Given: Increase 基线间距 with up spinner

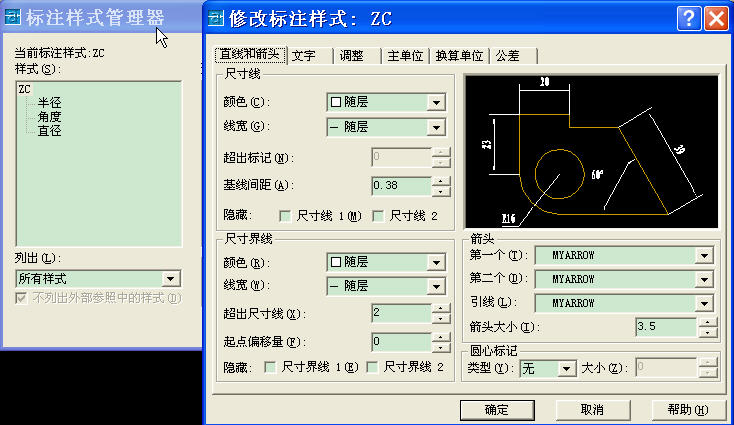Looking at the screenshot, I should point(440,181).
